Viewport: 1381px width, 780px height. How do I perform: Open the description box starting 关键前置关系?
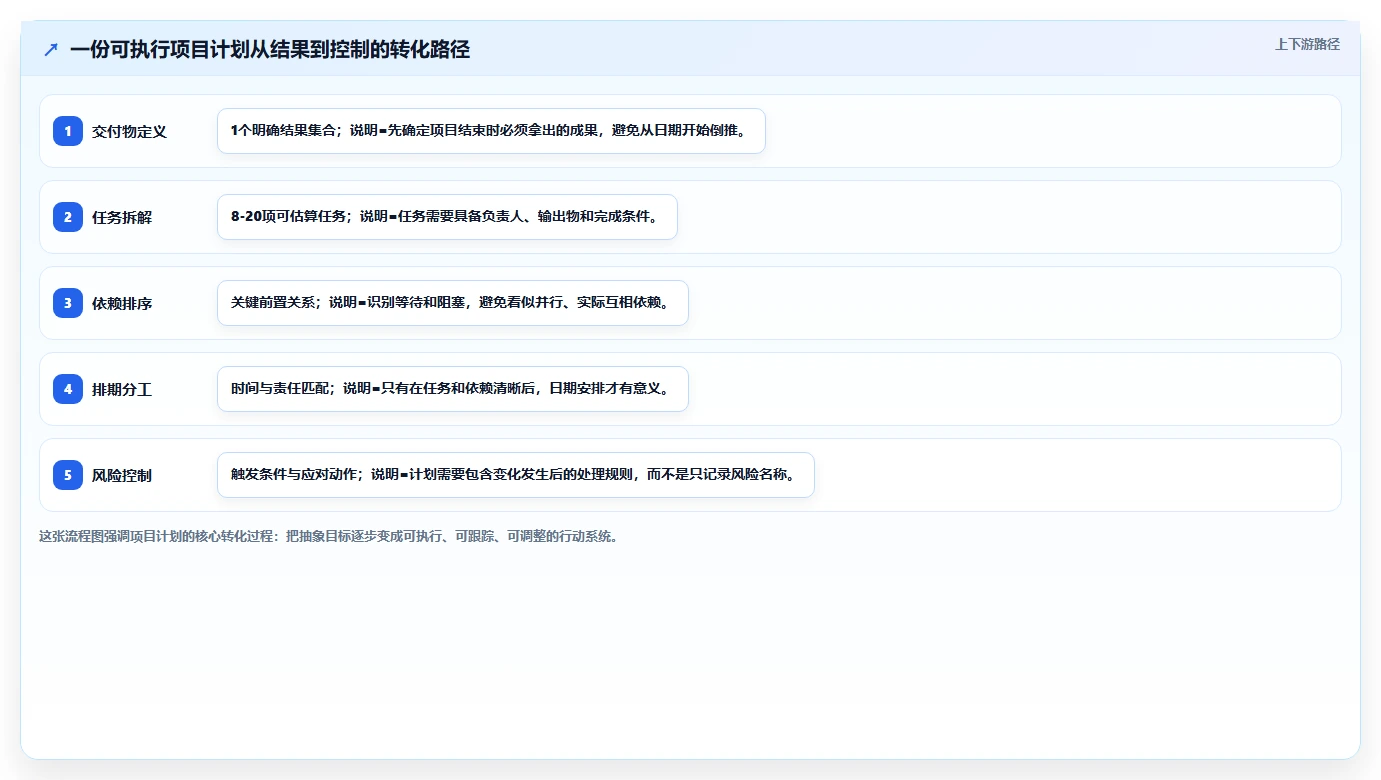453,303
